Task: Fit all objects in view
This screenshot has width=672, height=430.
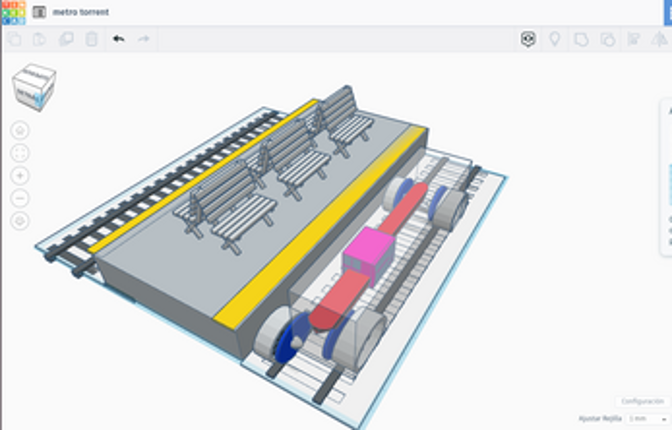Action: click(x=21, y=153)
